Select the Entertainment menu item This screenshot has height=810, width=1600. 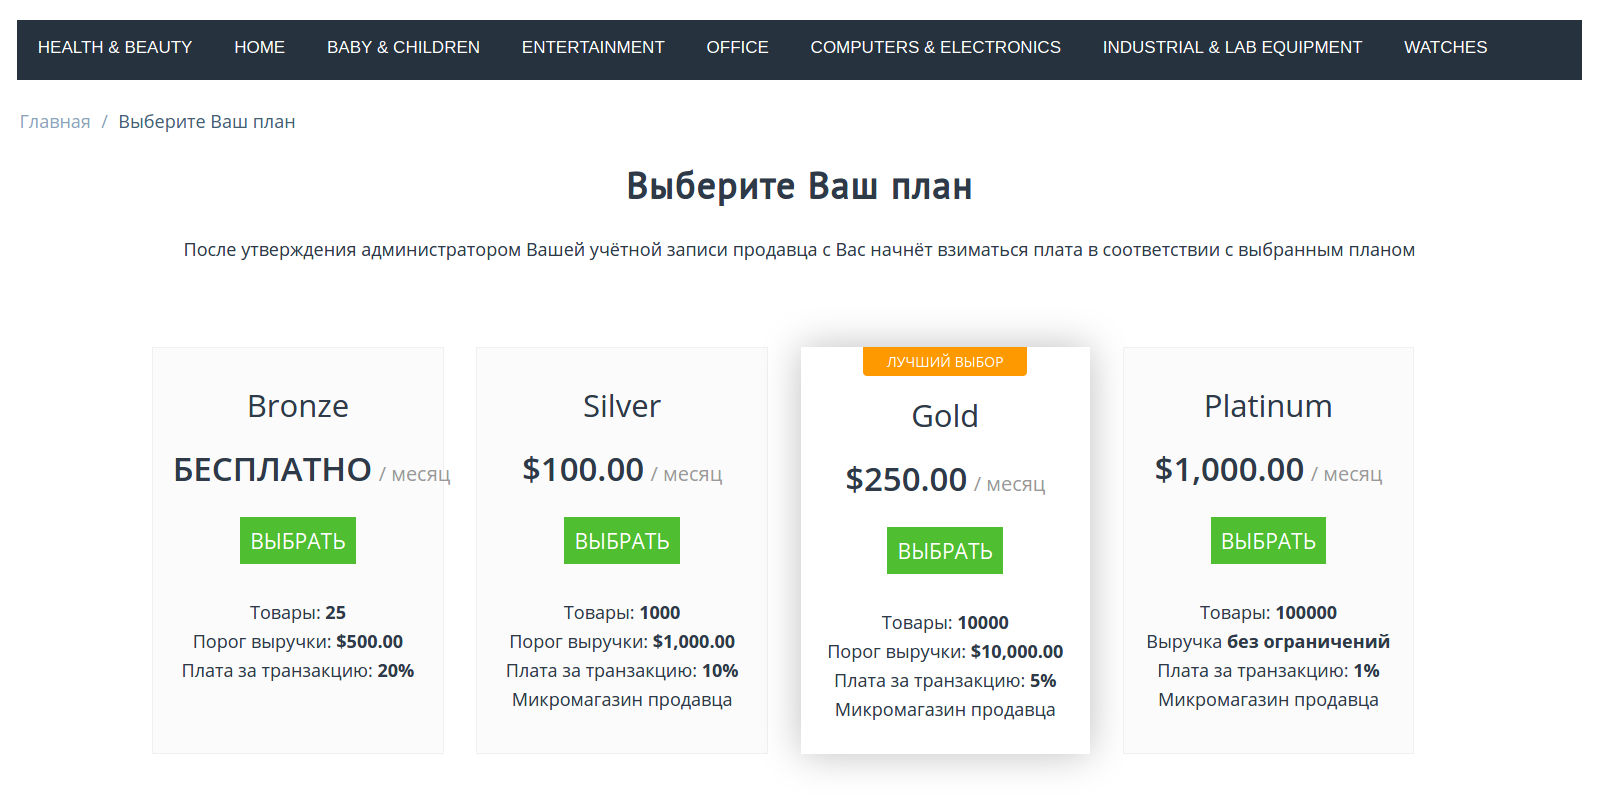point(592,47)
